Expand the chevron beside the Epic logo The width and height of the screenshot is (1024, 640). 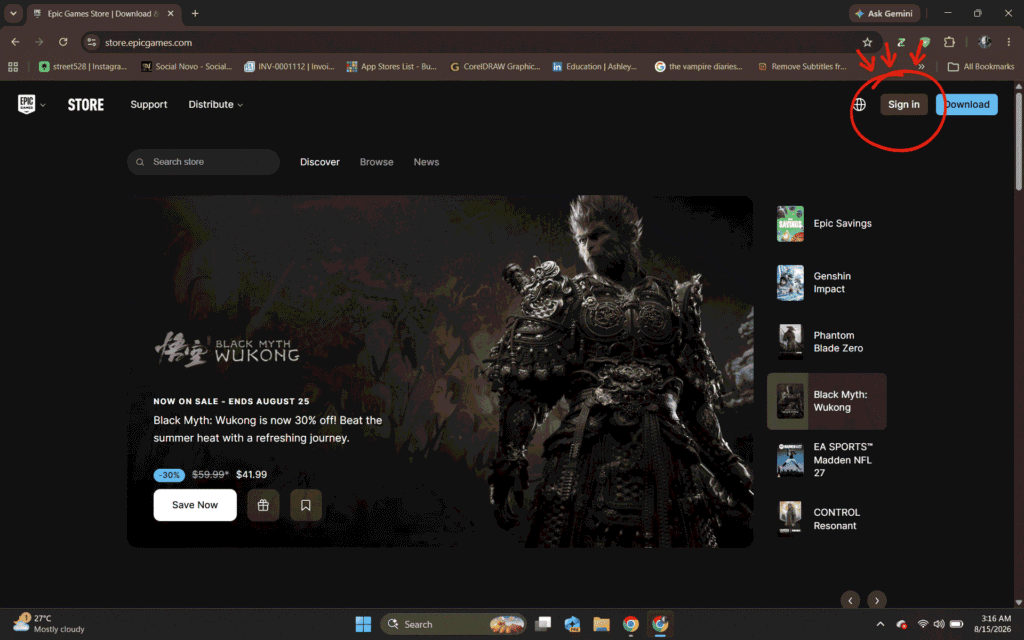pyautogui.click(x=43, y=105)
